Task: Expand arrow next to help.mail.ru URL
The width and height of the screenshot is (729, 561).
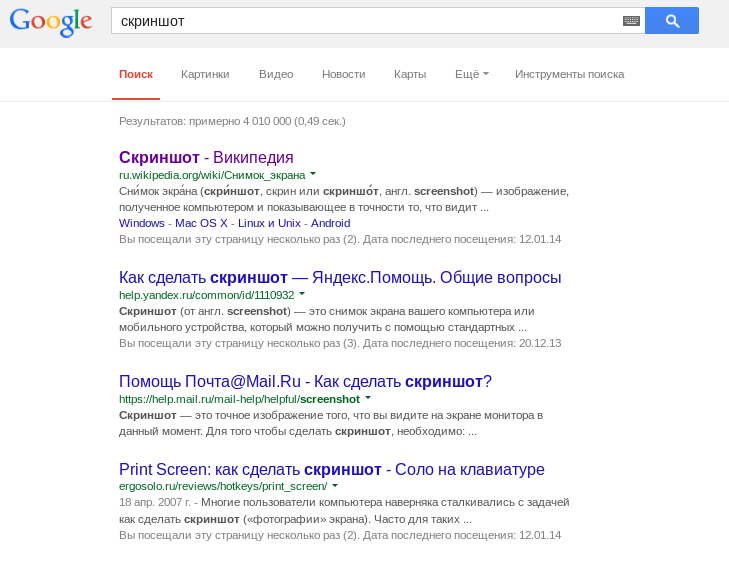Action: point(368,398)
